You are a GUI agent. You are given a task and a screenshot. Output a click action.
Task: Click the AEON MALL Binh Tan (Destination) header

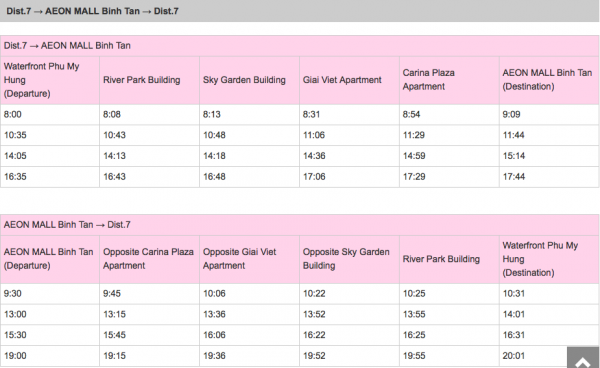click(549, 80)
